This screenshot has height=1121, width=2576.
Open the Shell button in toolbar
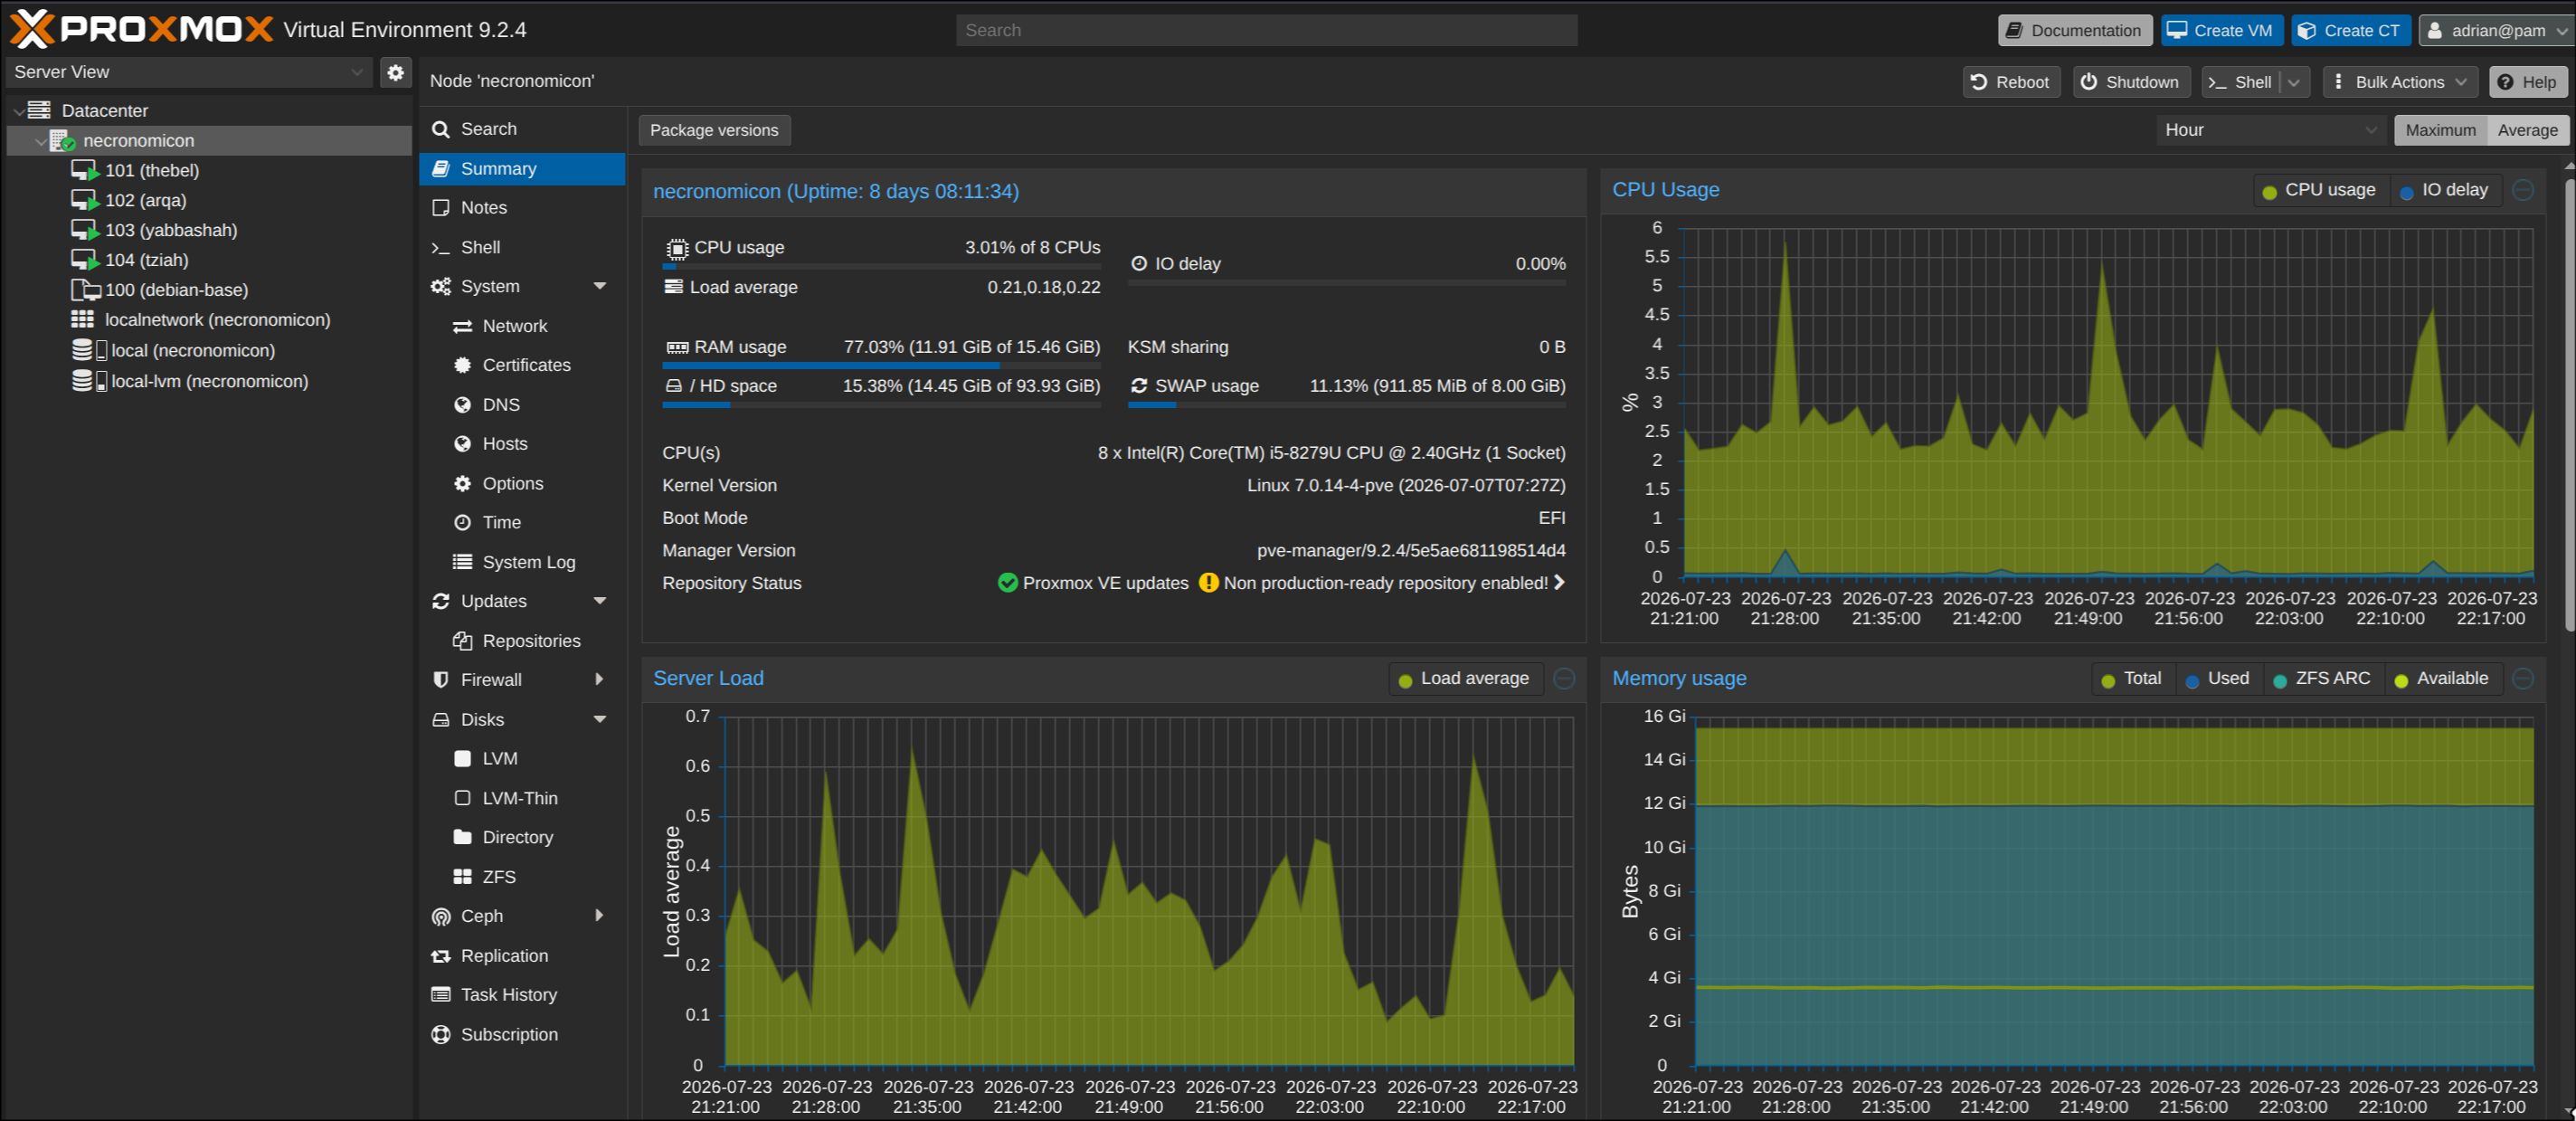(x=2240, y=82)
